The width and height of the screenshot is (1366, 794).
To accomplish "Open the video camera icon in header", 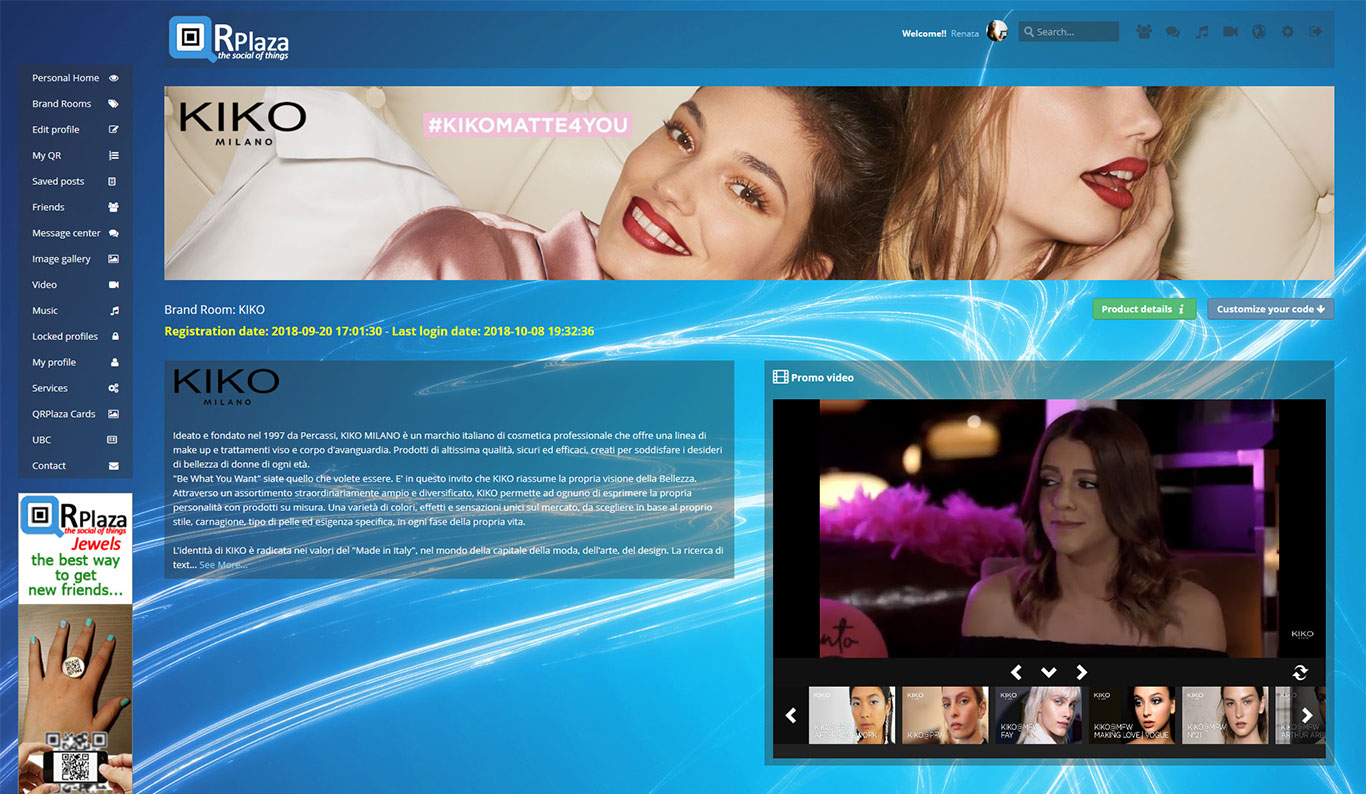I will [1230, 32].
